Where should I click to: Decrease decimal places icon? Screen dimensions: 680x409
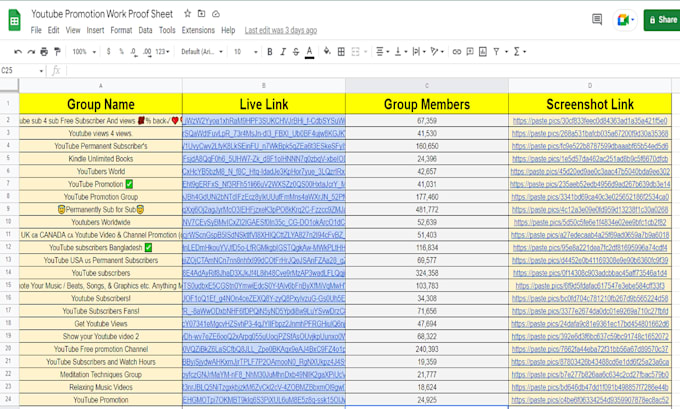tap(134, 52)
